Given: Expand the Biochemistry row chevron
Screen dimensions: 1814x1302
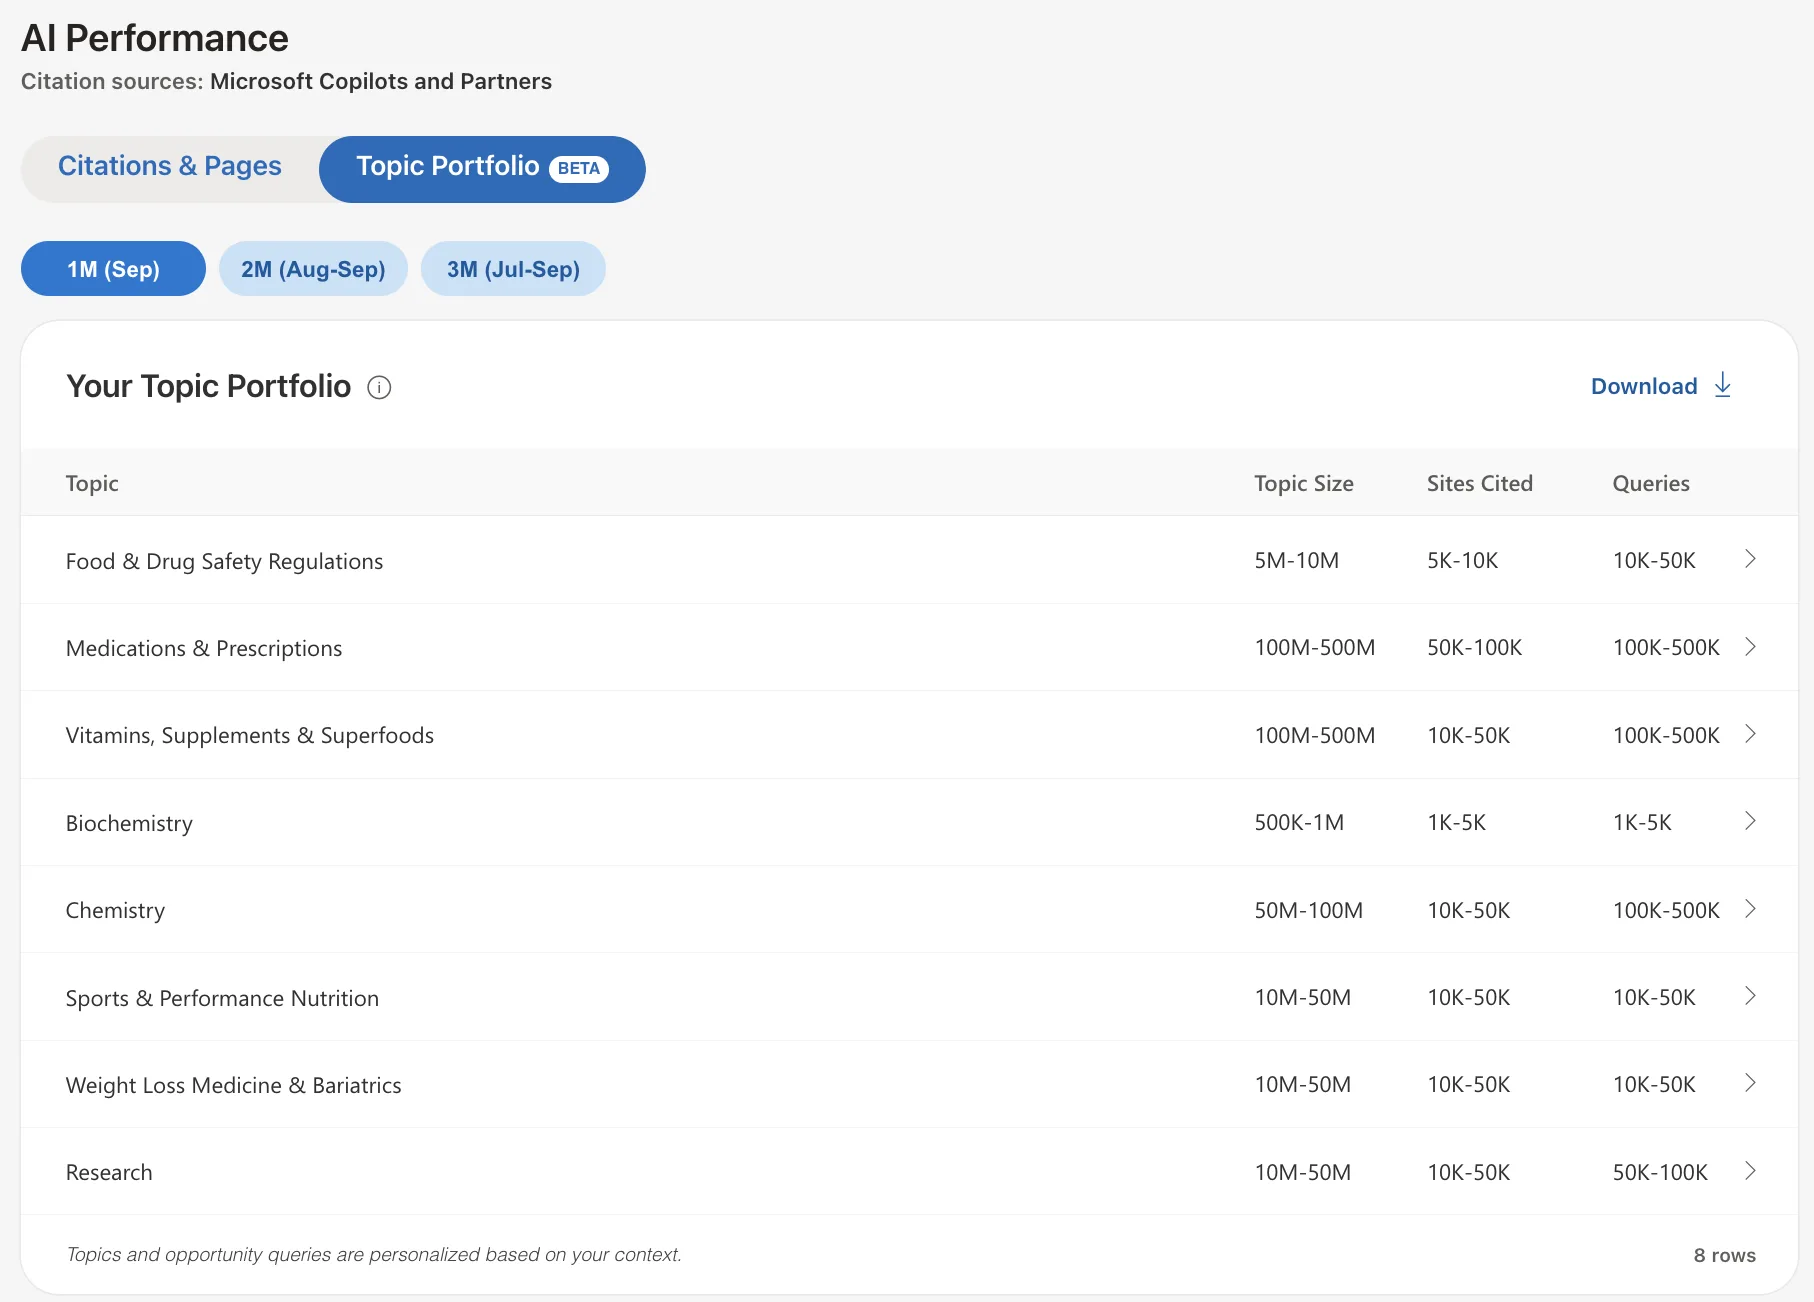Looking at the screenshot, I should pos(1750,821).
